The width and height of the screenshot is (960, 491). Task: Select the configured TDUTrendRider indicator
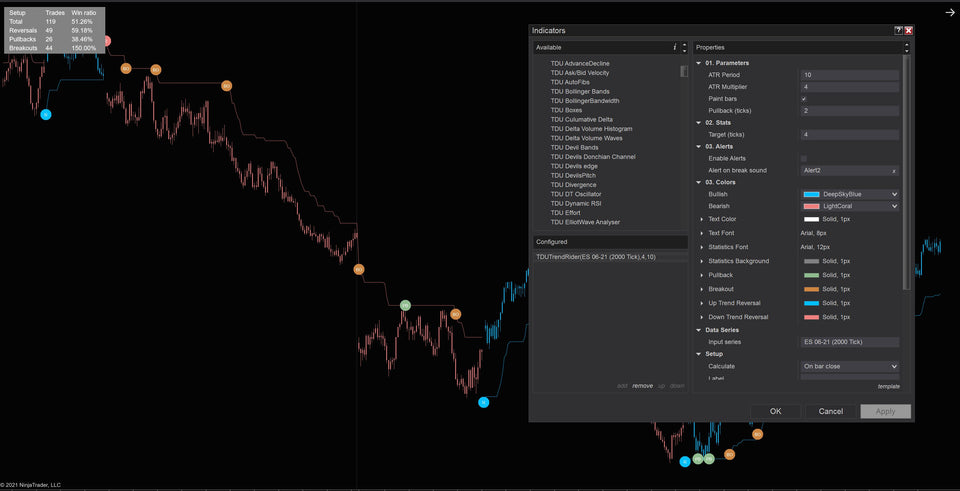point(596,257)
